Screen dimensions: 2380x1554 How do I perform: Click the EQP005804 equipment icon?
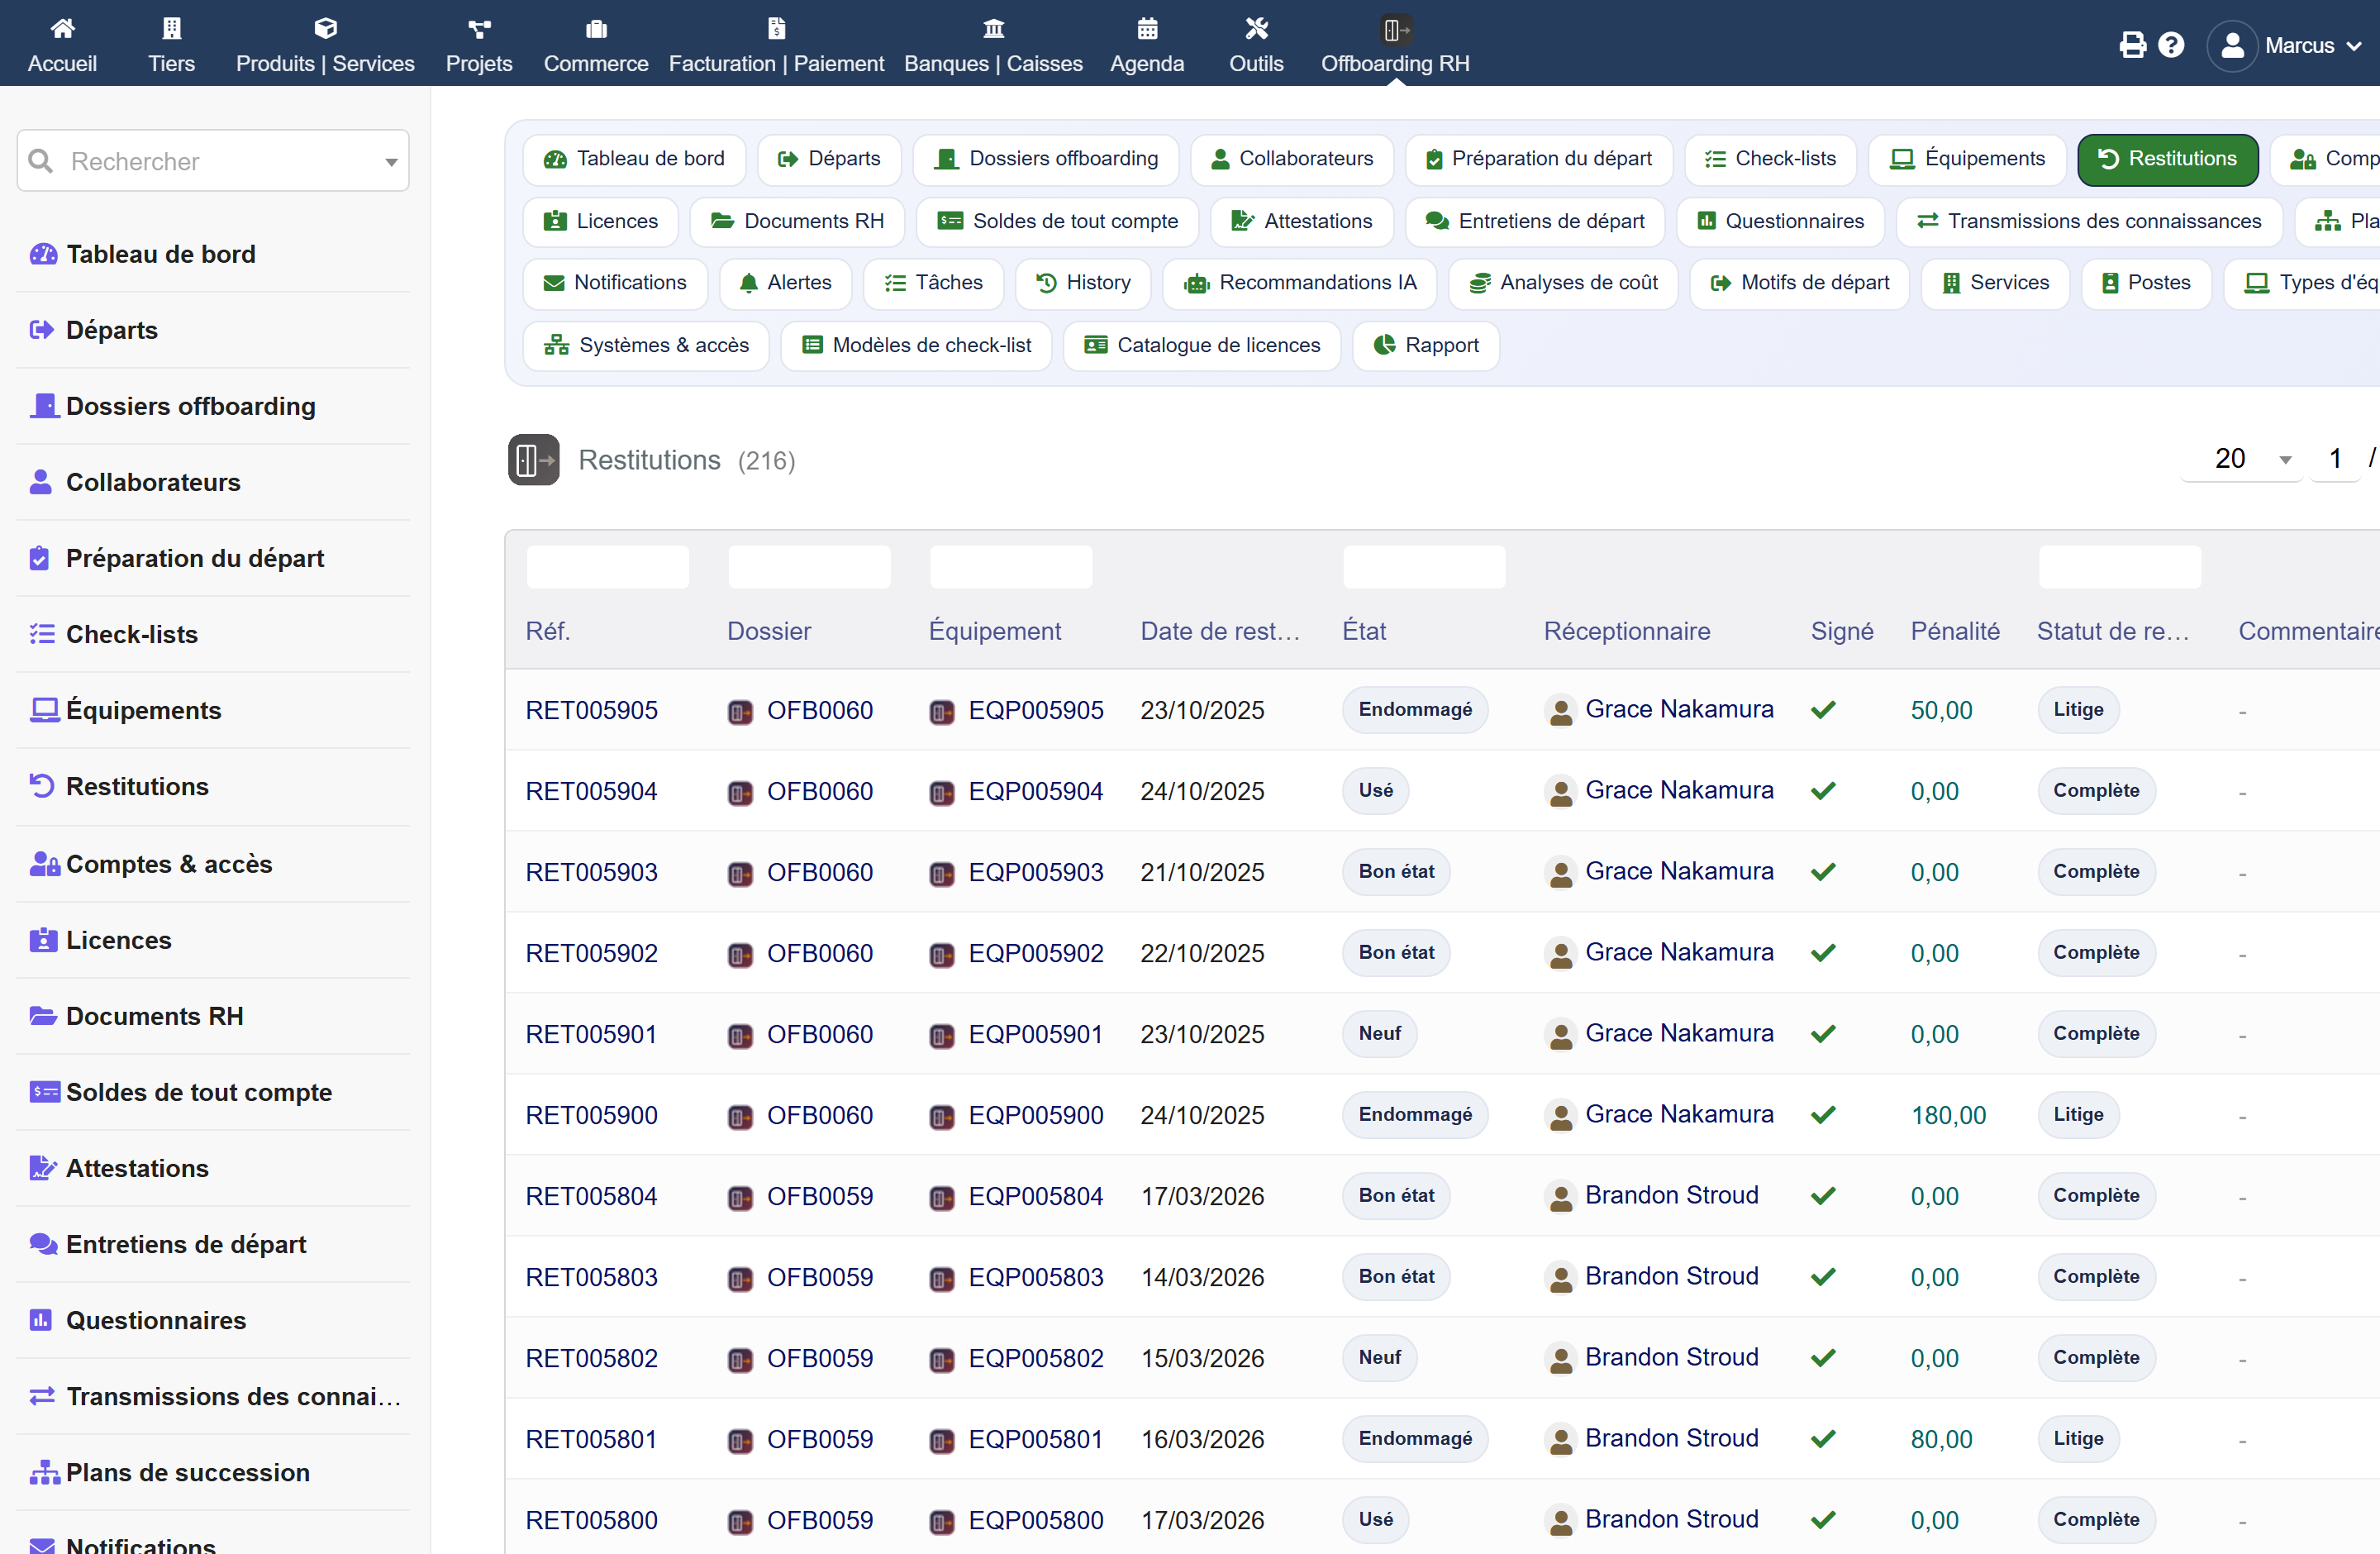[942, 1197]
